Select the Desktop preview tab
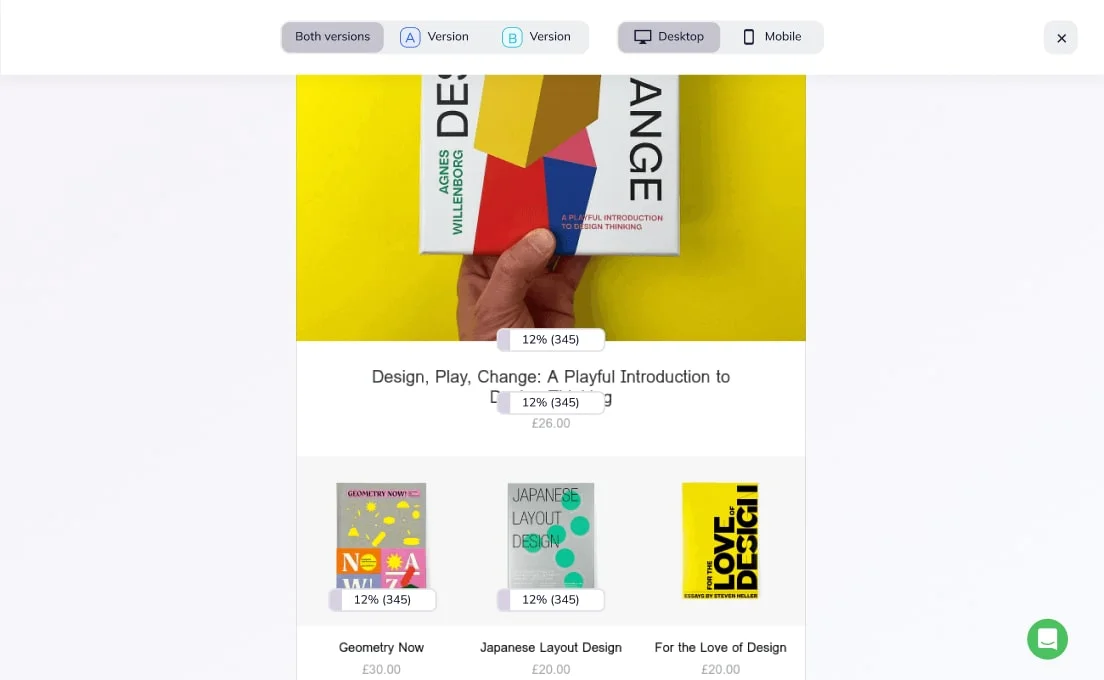This screenshot has height=680, width=1104. [x=669, y=37]
